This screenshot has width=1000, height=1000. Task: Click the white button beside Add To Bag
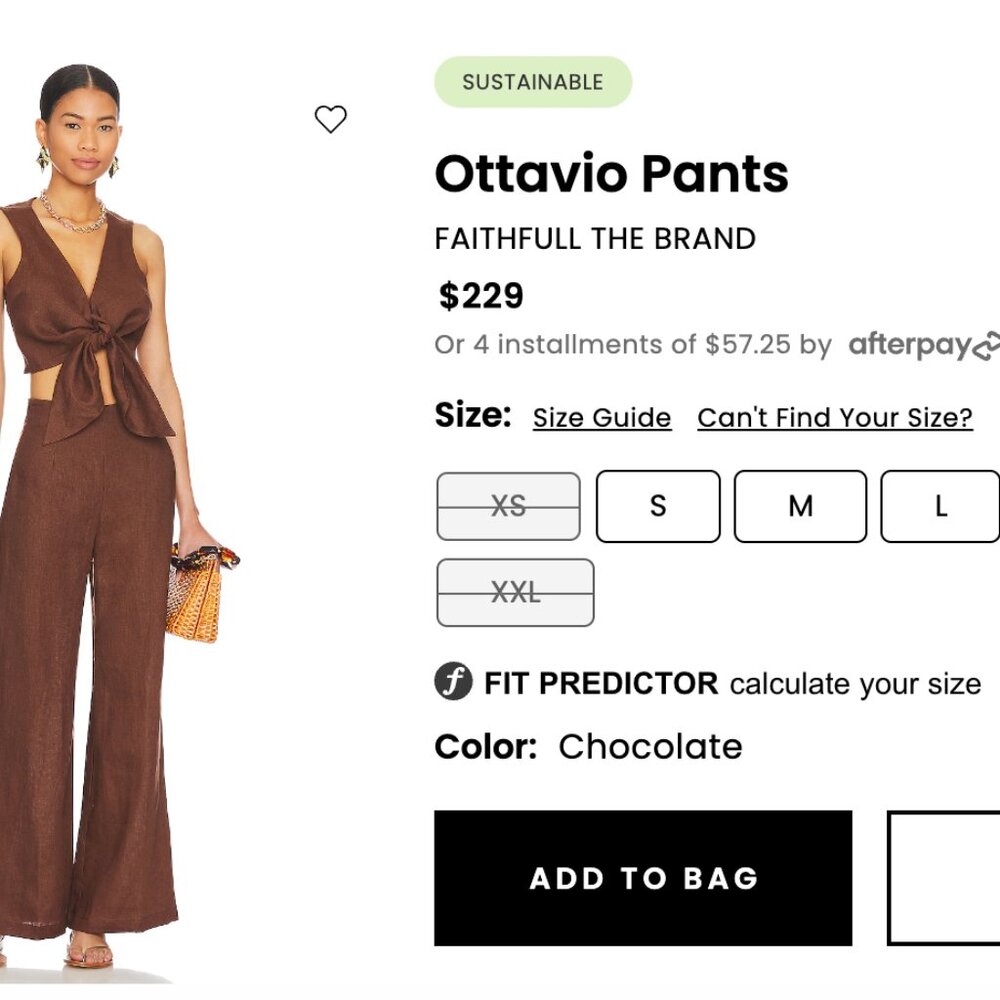point(945,875)
